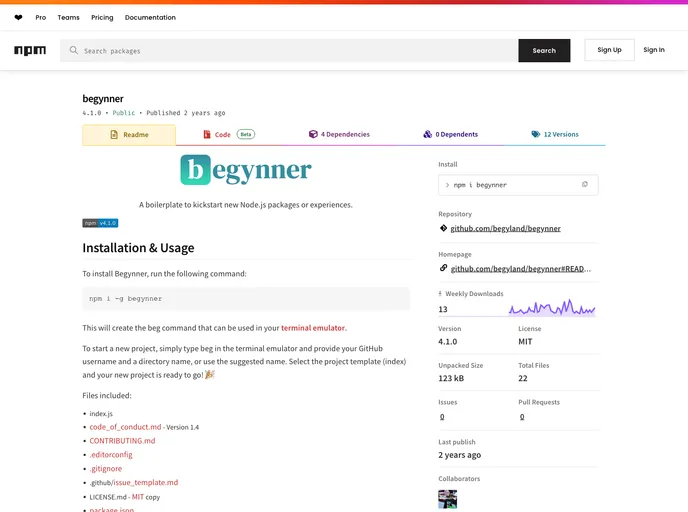Open the .gitignore link
The width and height of the screenshot is (688, 512).
[x=106, y=469]
